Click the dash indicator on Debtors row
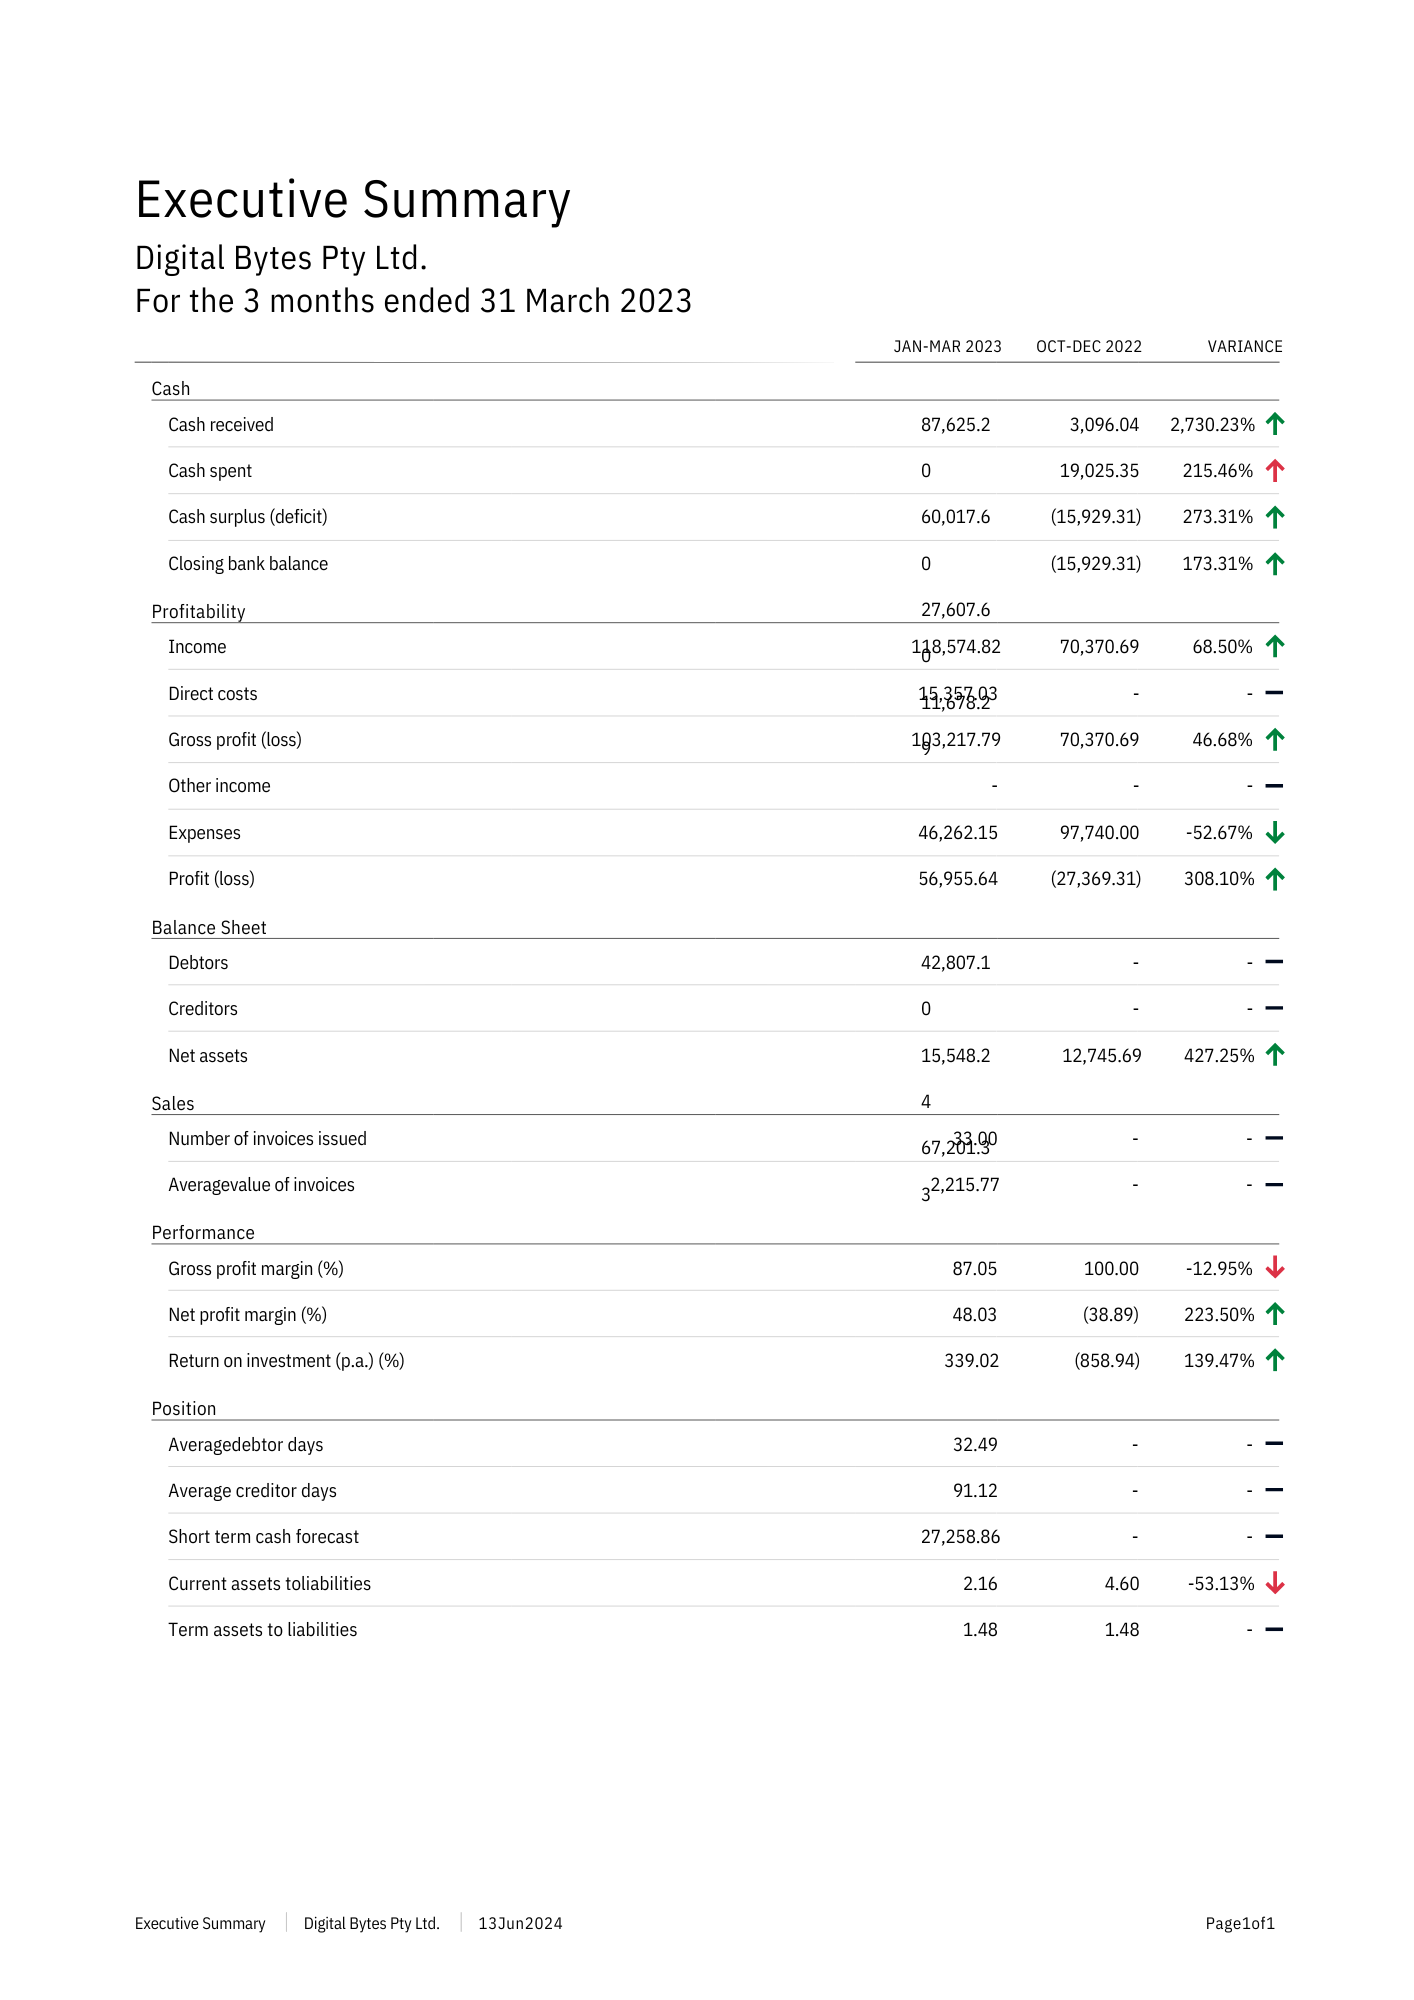 [x=1274, y=962]
